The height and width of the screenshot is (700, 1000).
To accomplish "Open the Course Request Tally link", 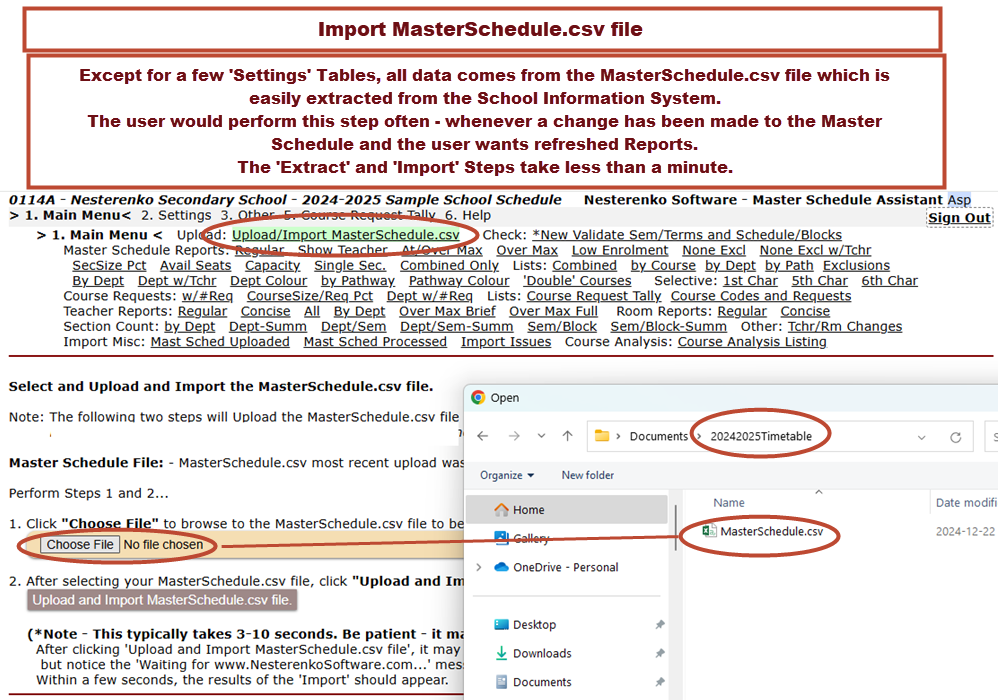I will [594, 296].
